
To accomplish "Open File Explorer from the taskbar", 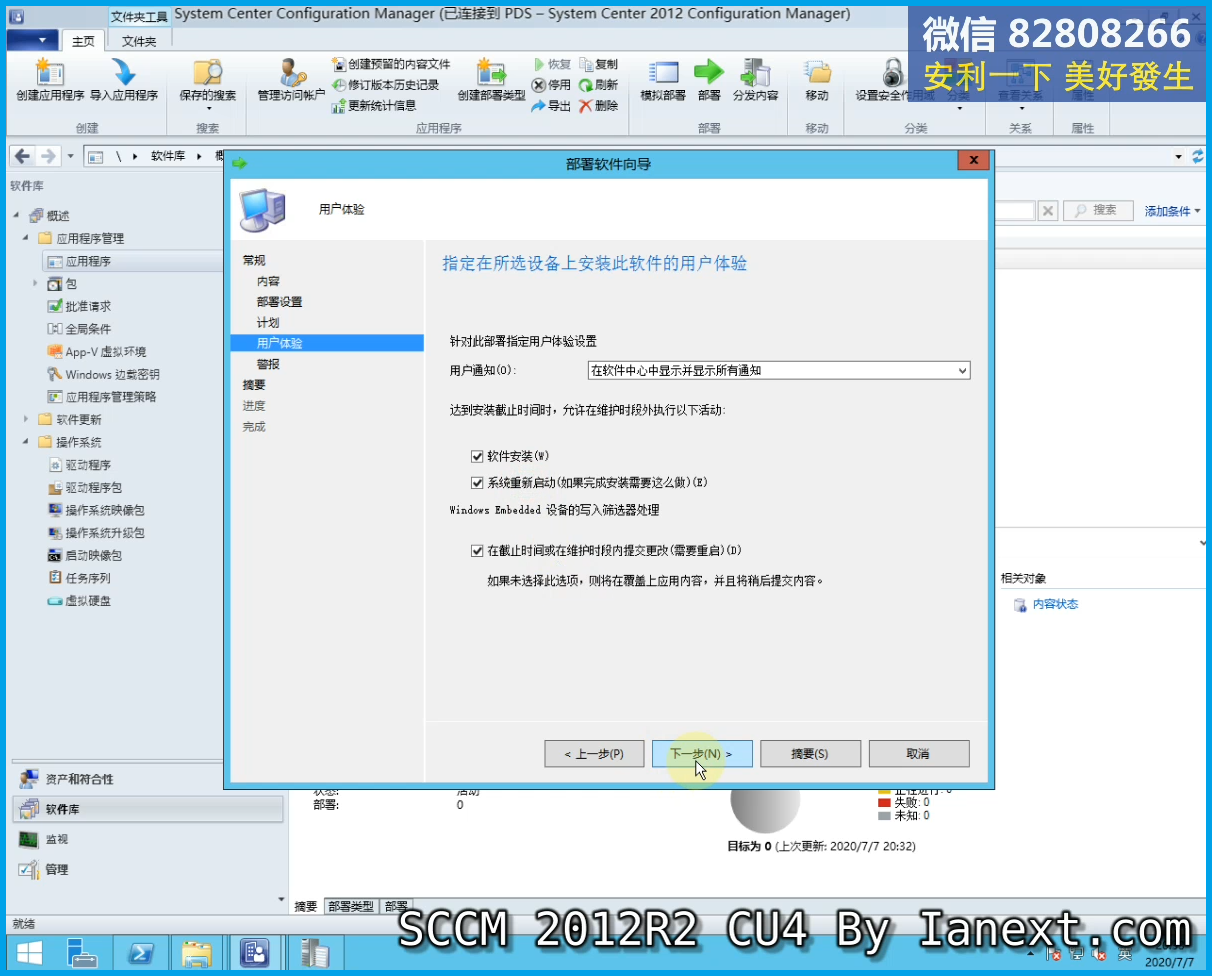I will (196, 953).
